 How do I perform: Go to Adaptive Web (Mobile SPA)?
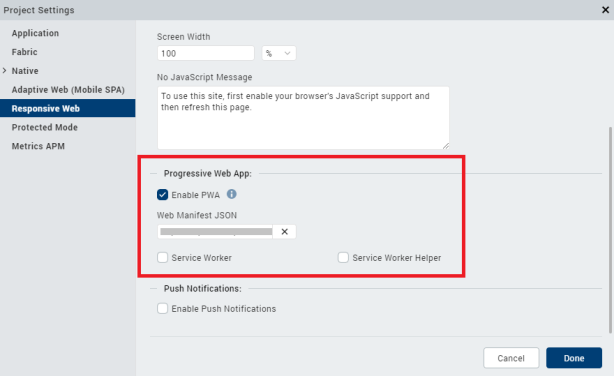click(68, 90)
